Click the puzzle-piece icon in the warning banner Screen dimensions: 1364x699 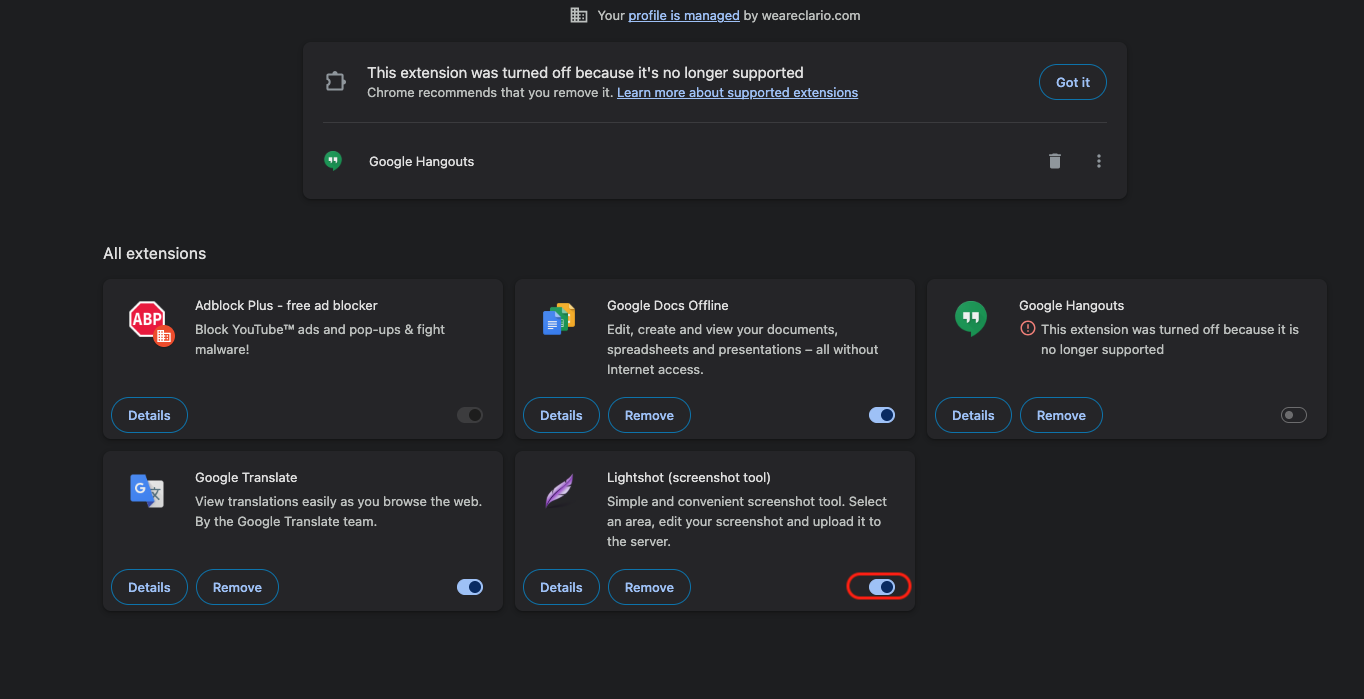point(336,82)
